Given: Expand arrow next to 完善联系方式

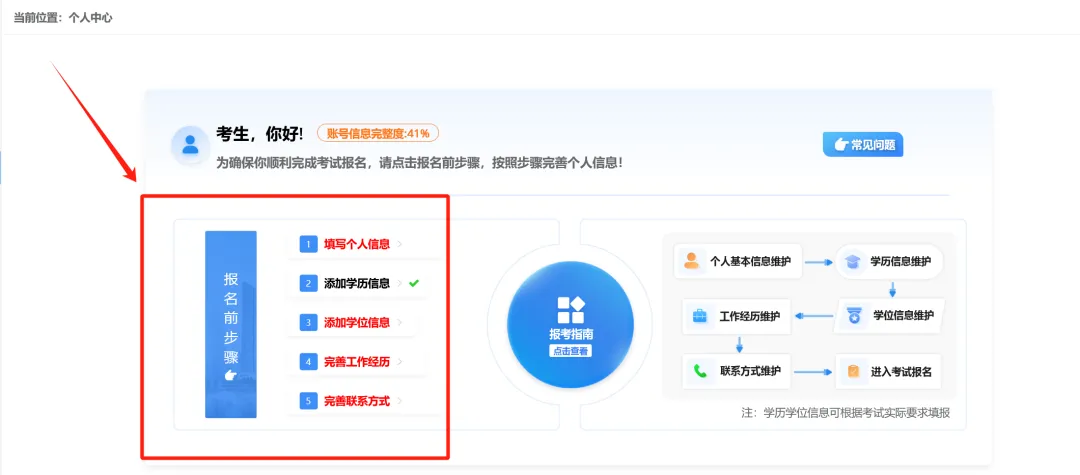Looking at the screenshot, I should [400, 401].
